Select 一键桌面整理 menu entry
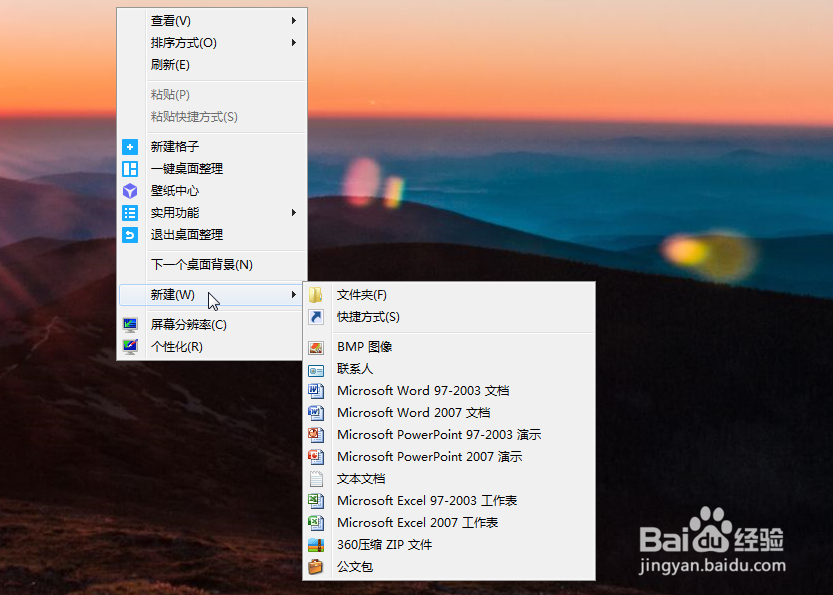833x595 pixels. (212, 169)
